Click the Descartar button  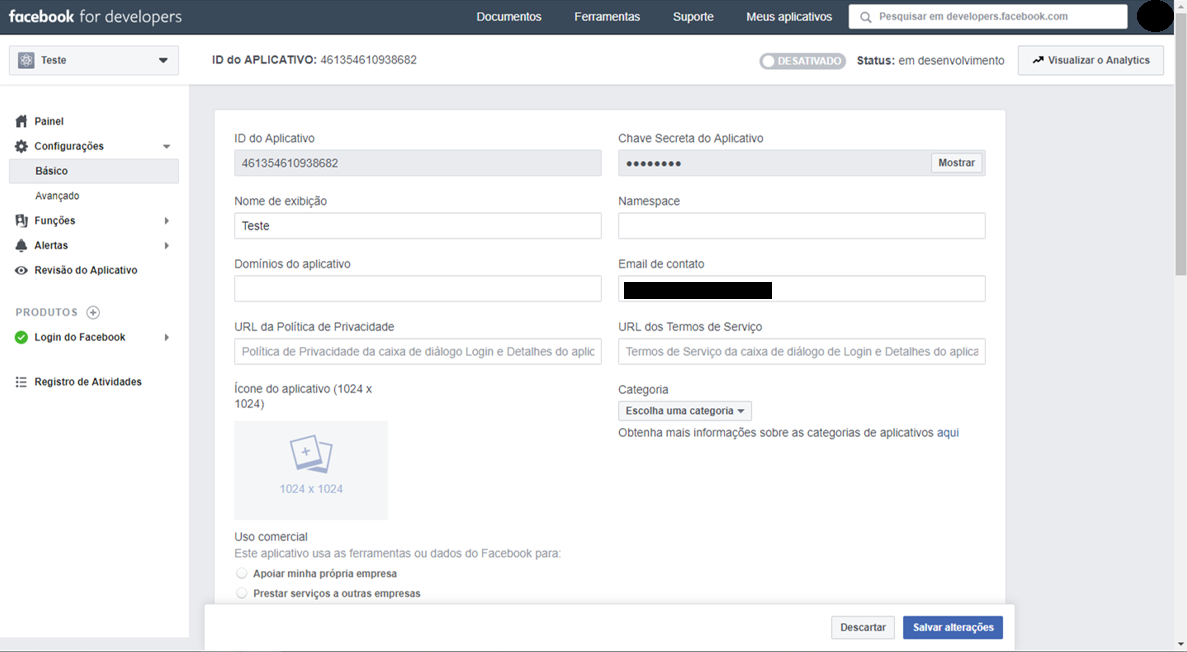[x=863, y=627]
